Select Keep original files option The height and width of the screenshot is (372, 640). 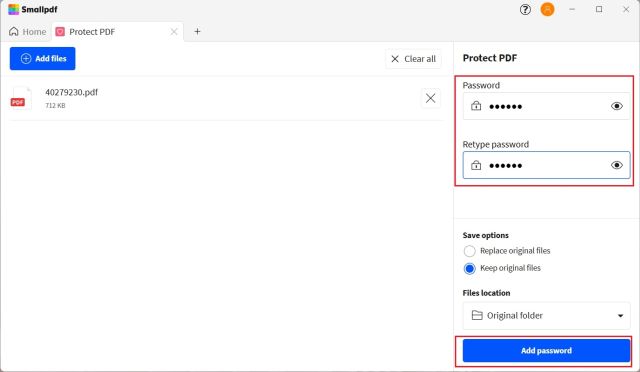[x=469, y=268]
